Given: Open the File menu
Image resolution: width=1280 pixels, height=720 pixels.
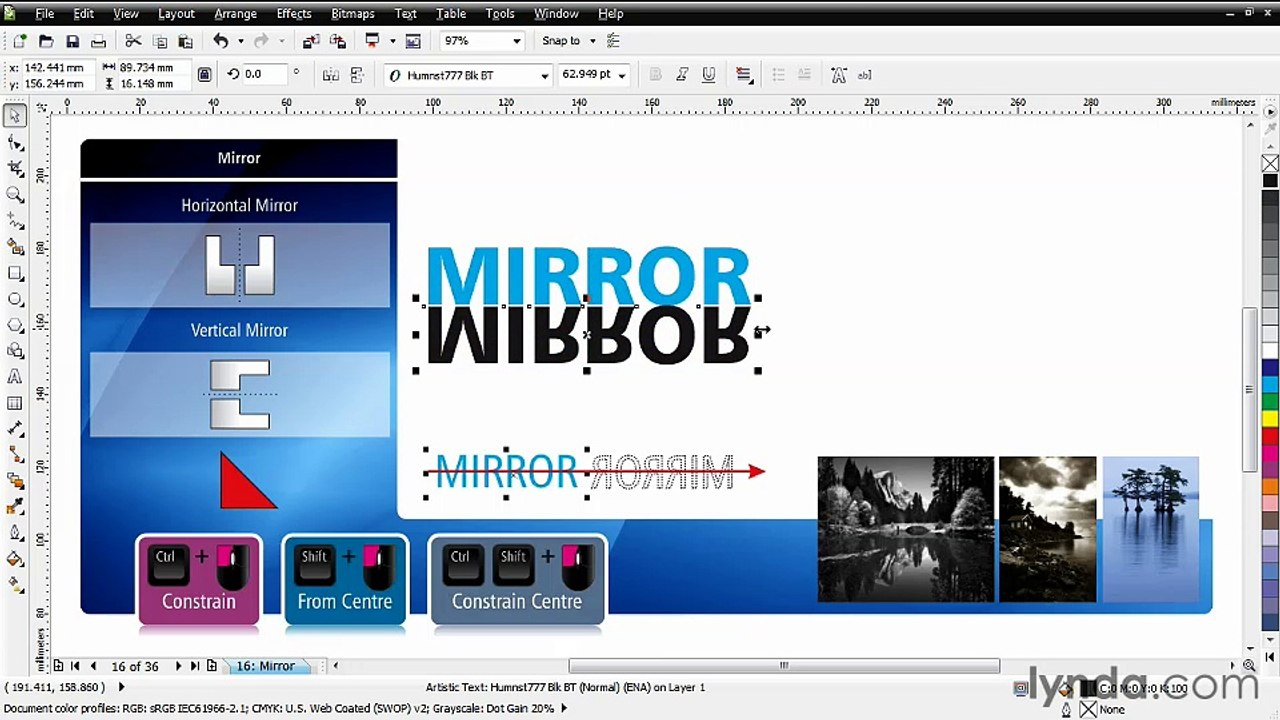Looking at the screenshot, I should pos(45,13).
